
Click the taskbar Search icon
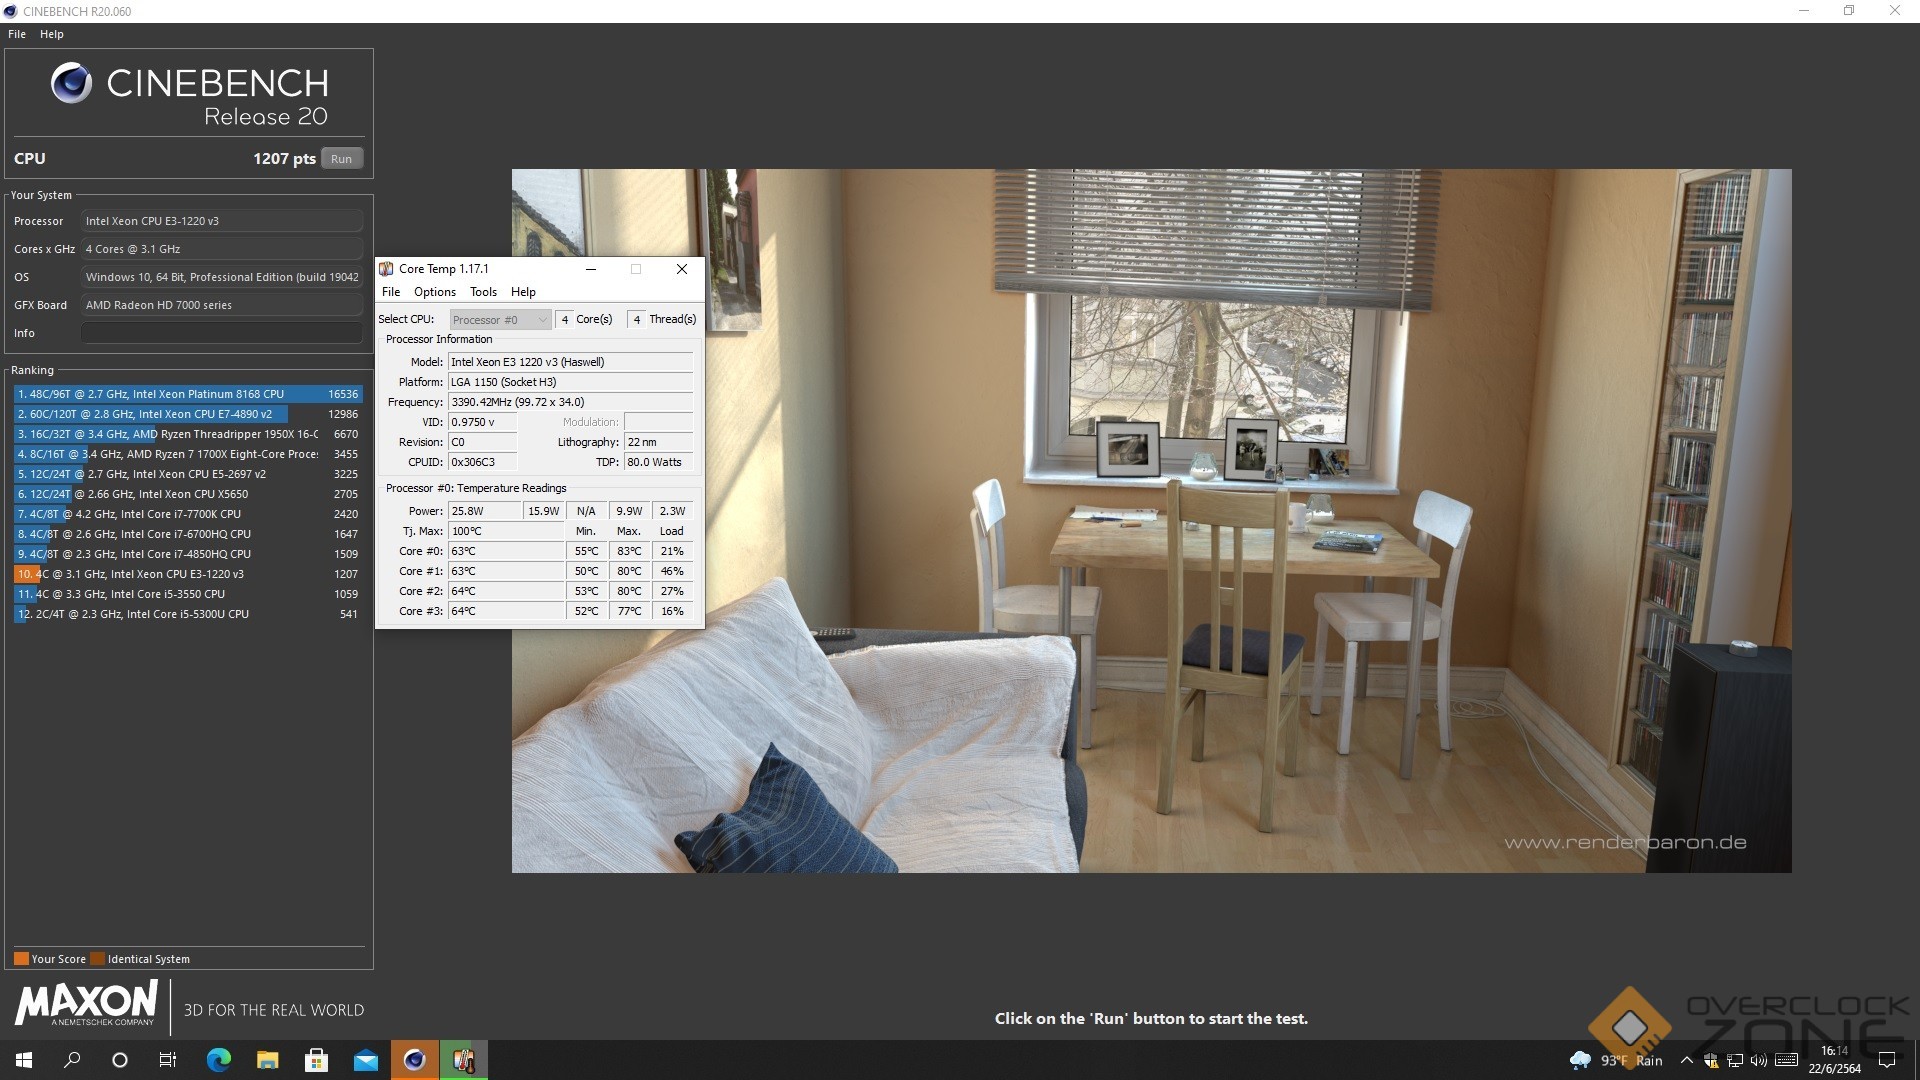pos(72,1060)
